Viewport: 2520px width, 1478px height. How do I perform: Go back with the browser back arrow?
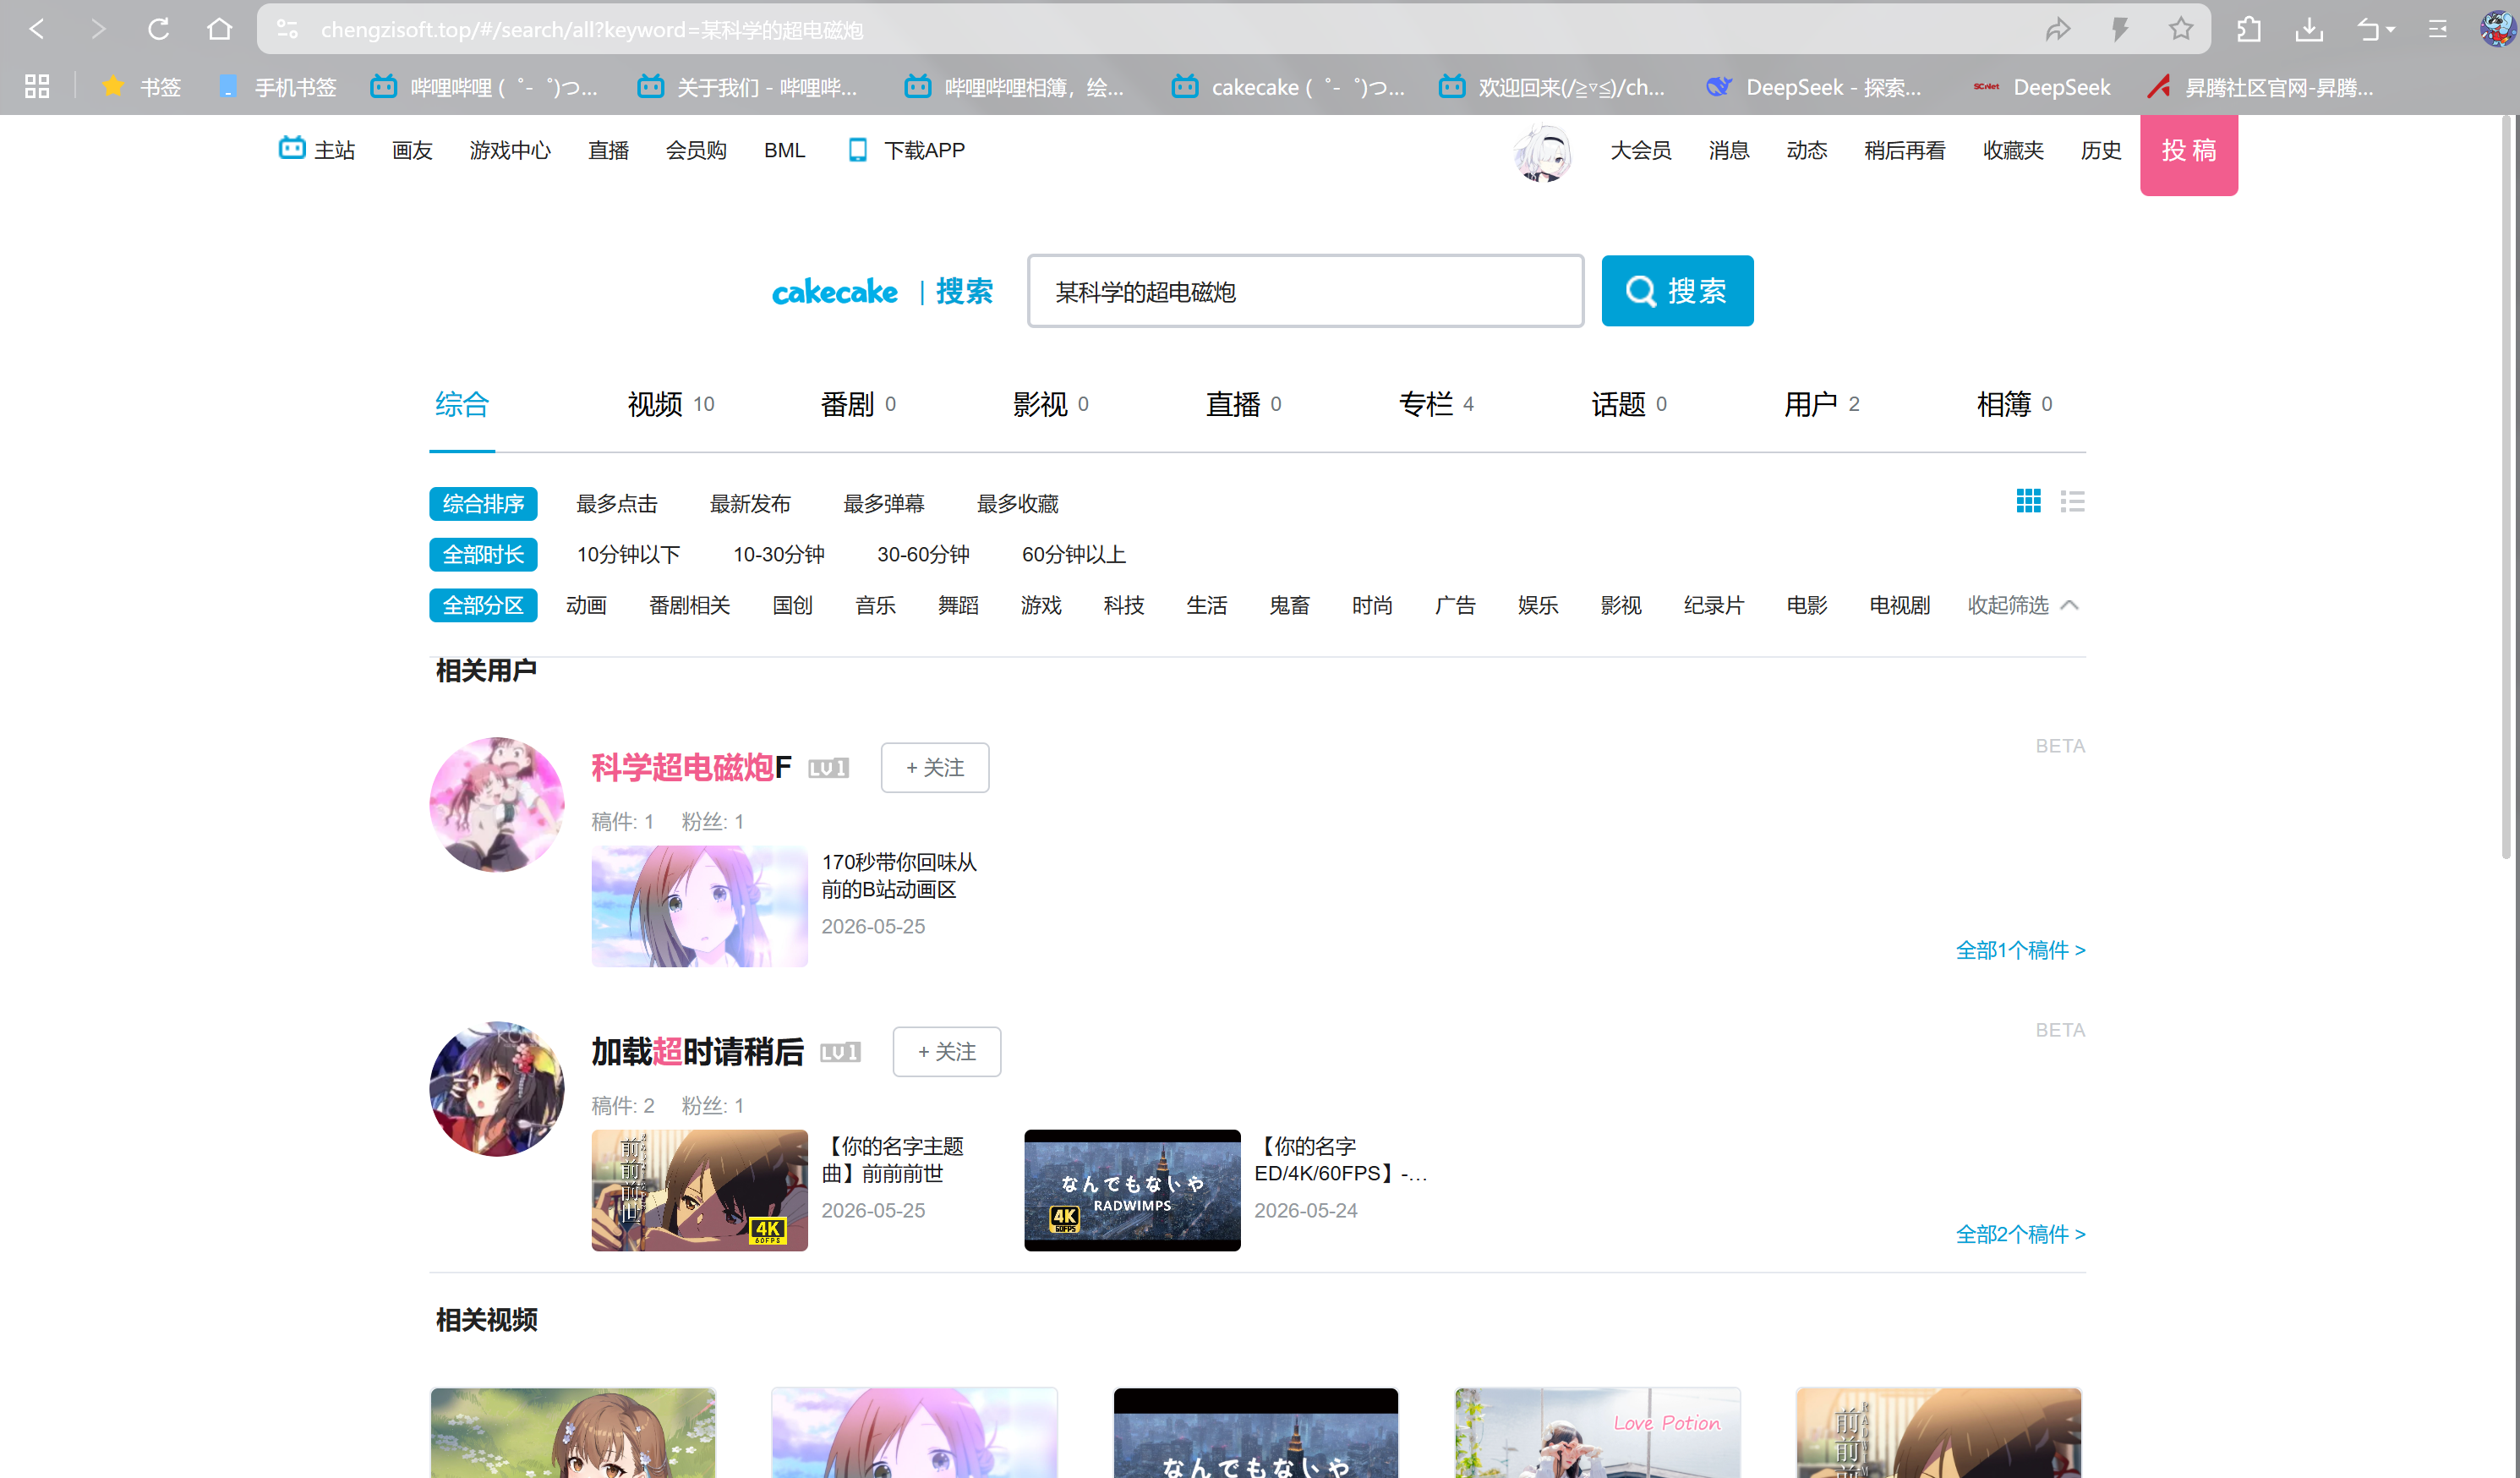[x=37, y=29]
